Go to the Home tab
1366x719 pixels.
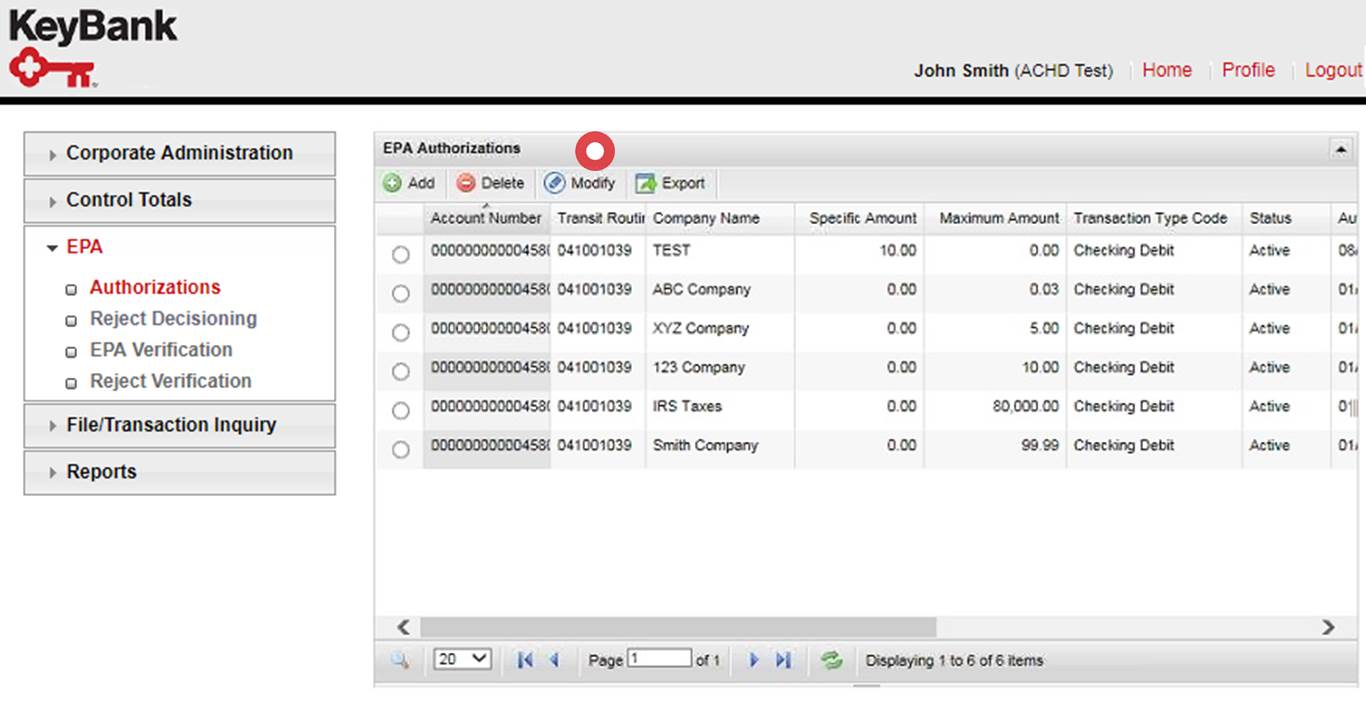pyautogui.click(x=1166, y=70)
